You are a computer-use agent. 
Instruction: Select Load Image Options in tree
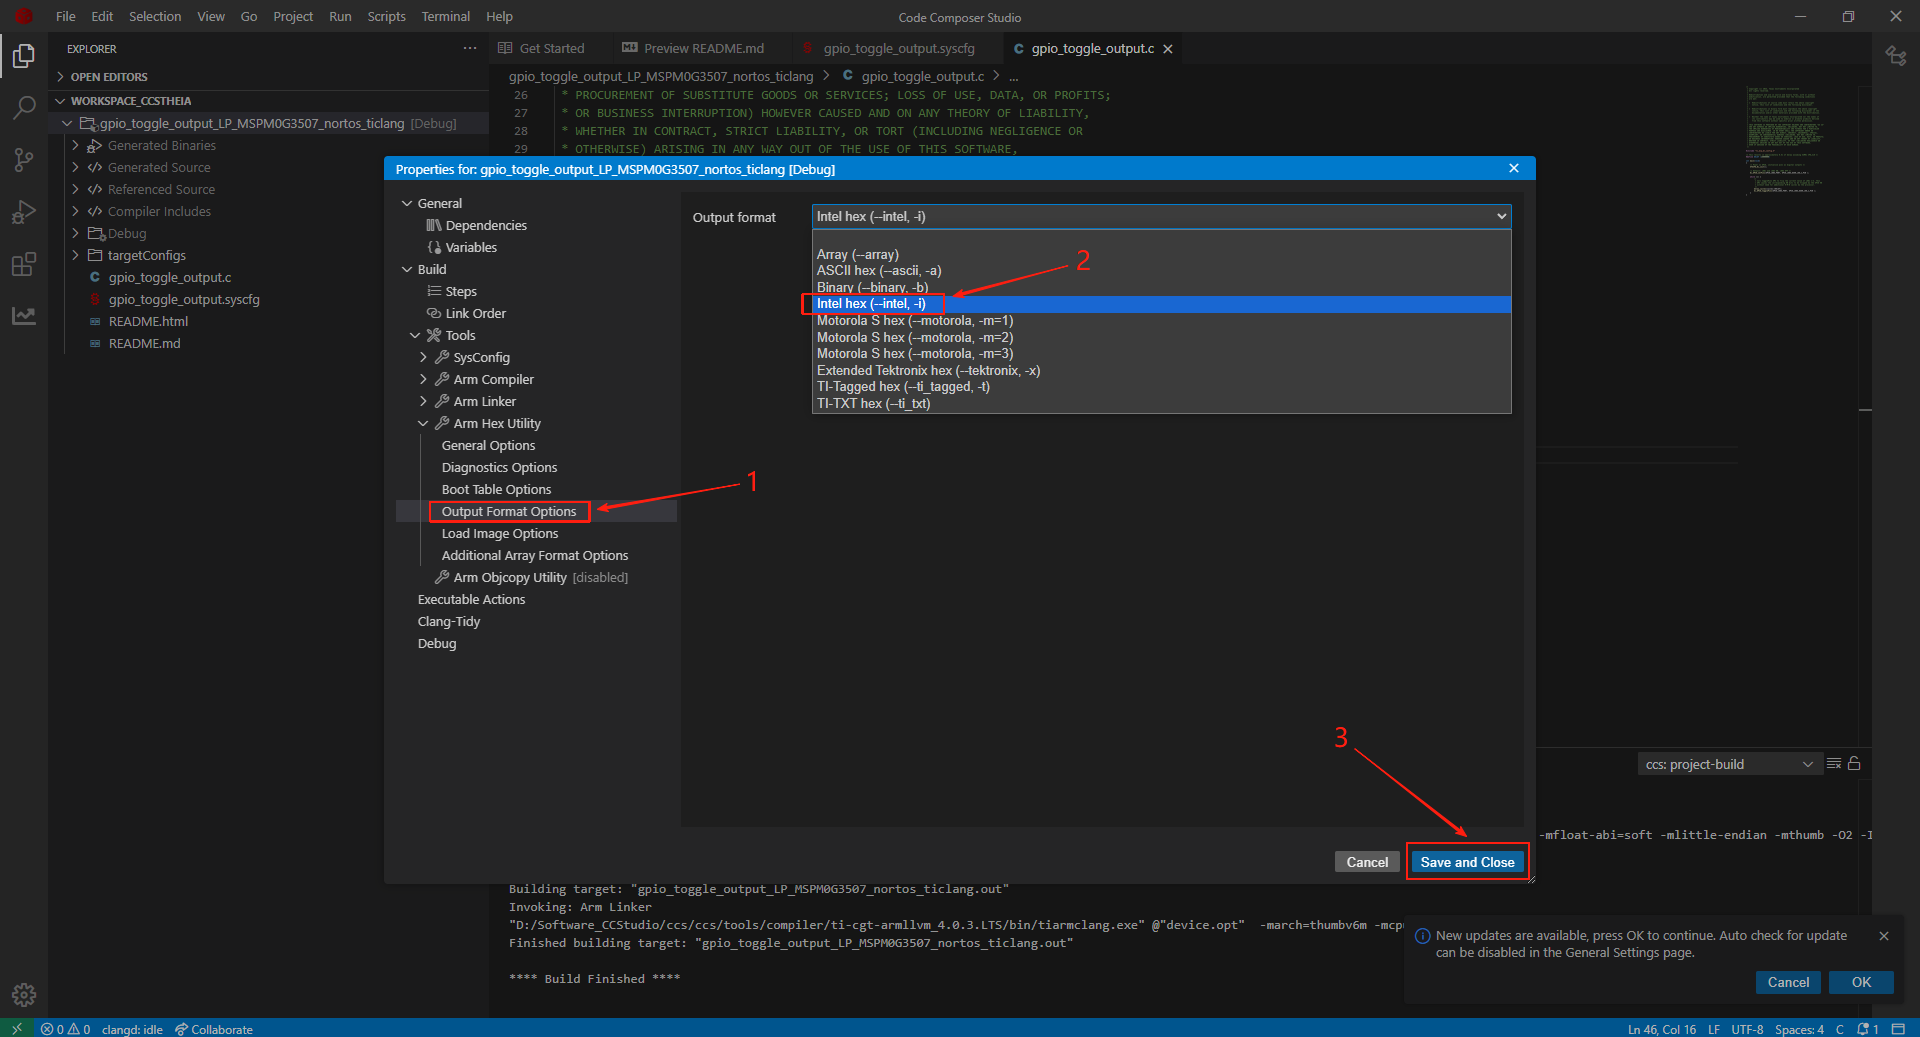tap(500, 533)
